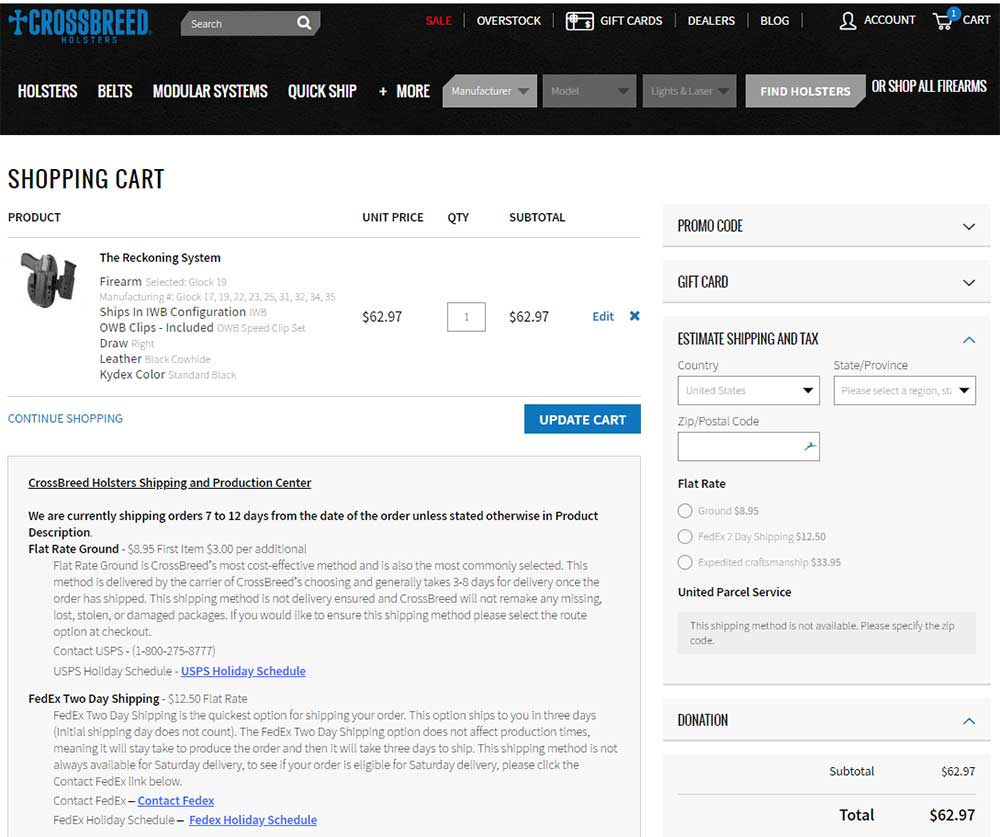Open the gift cards icon link
This screenshot has height=837, width=1000.
pos(579,21)
